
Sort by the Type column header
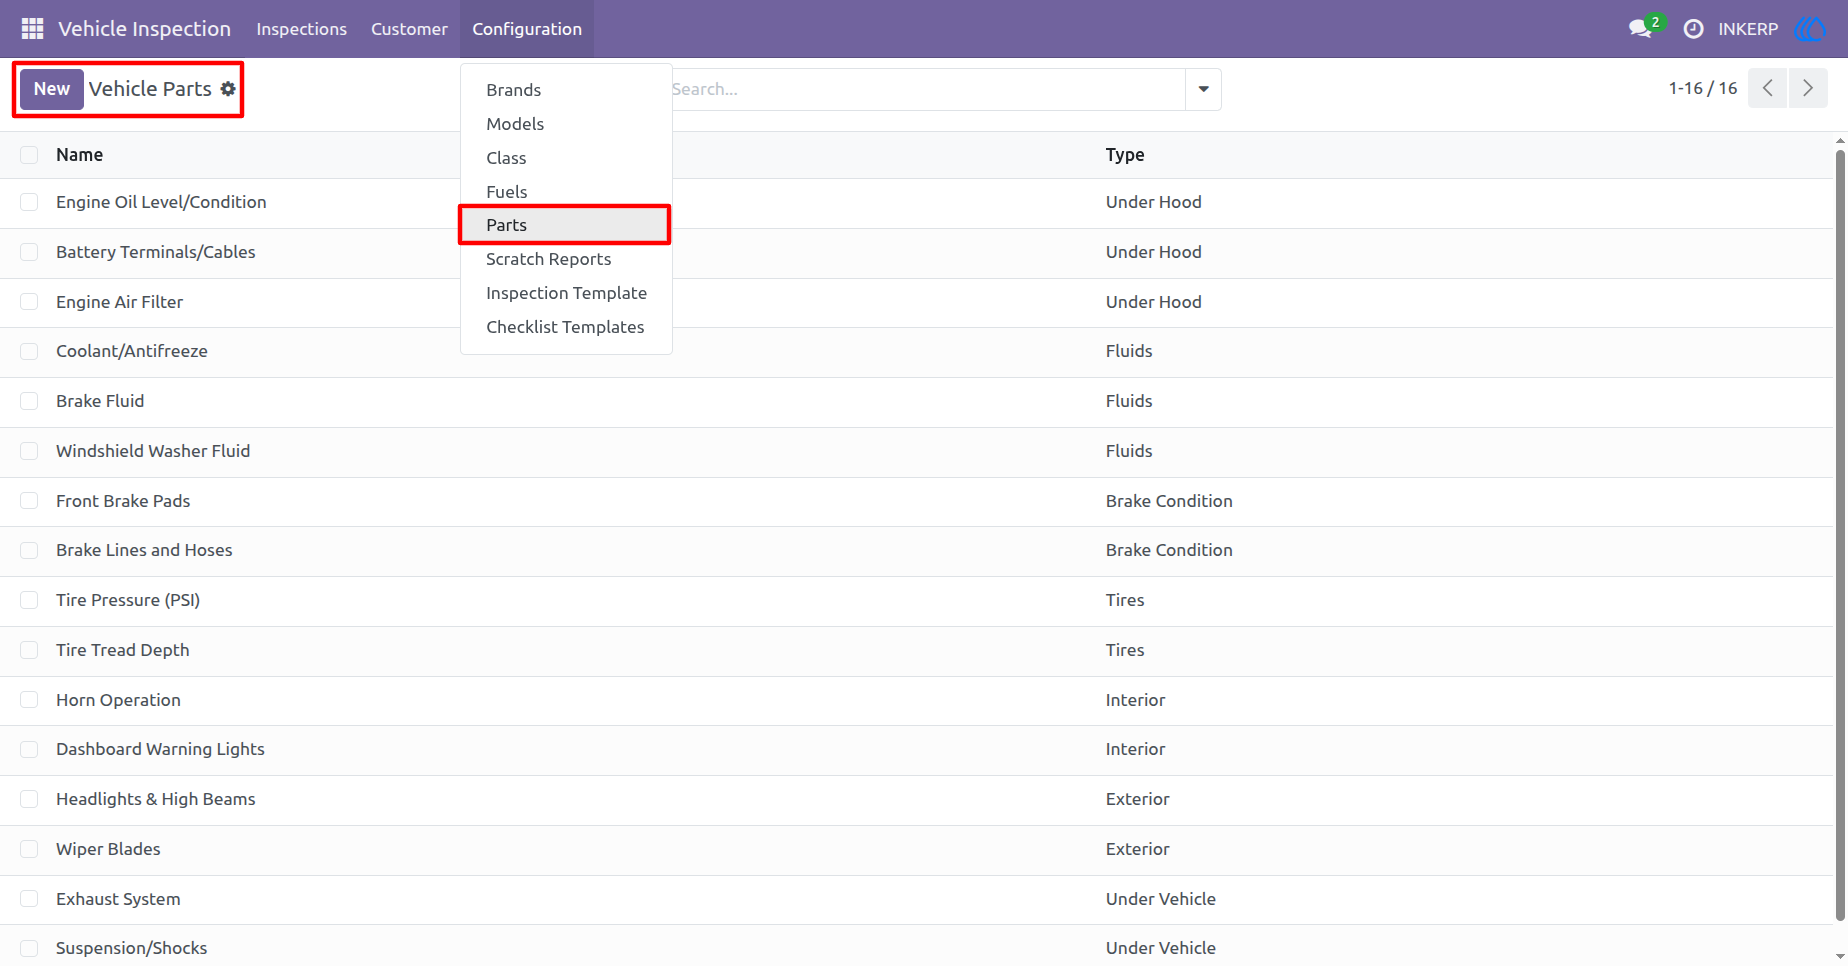pos(1125,155)
